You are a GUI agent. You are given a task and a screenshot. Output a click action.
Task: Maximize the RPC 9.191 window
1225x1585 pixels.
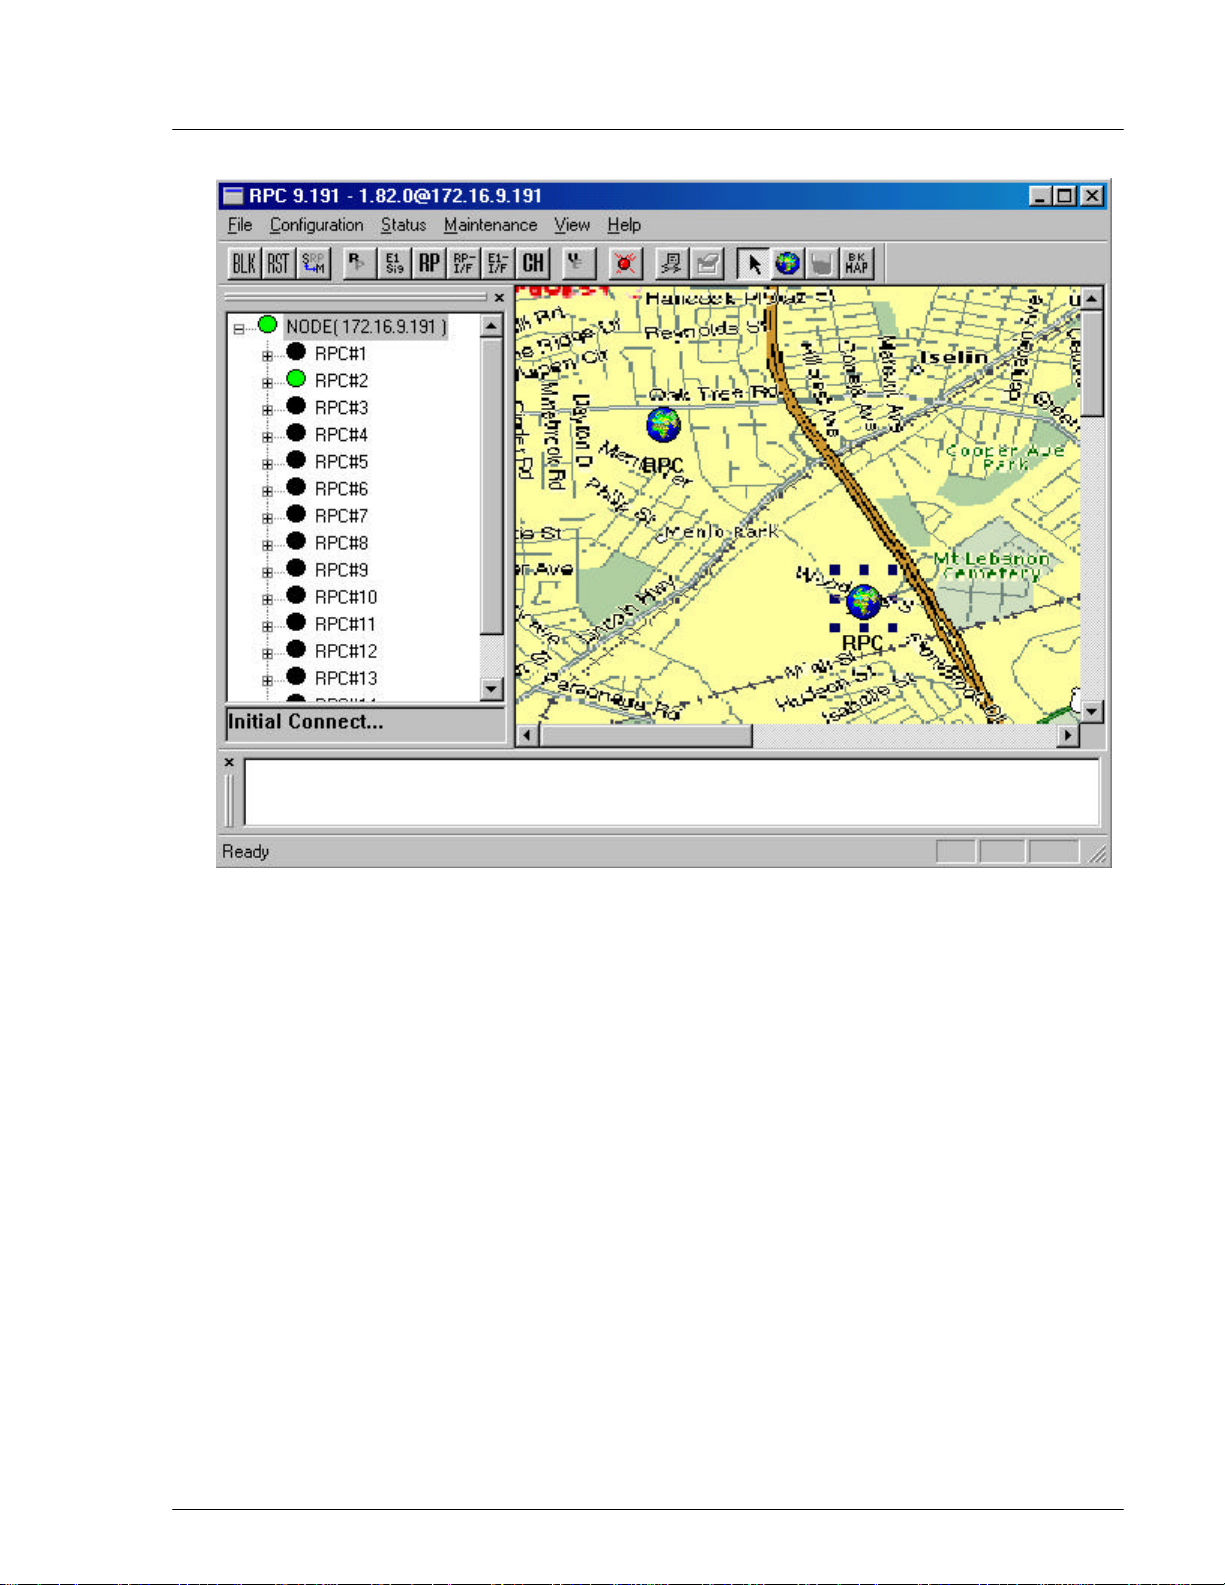[1065, 196]
